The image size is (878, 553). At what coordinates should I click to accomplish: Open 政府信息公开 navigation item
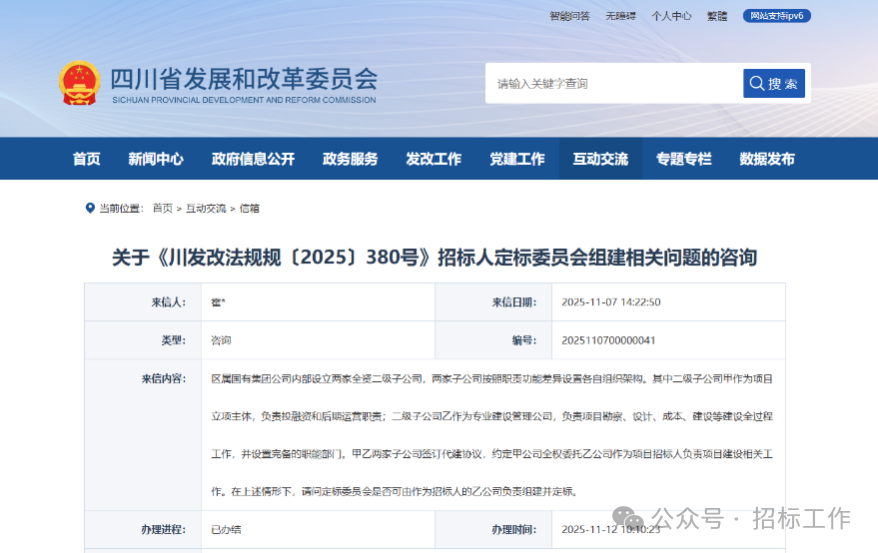click(253, 159)
